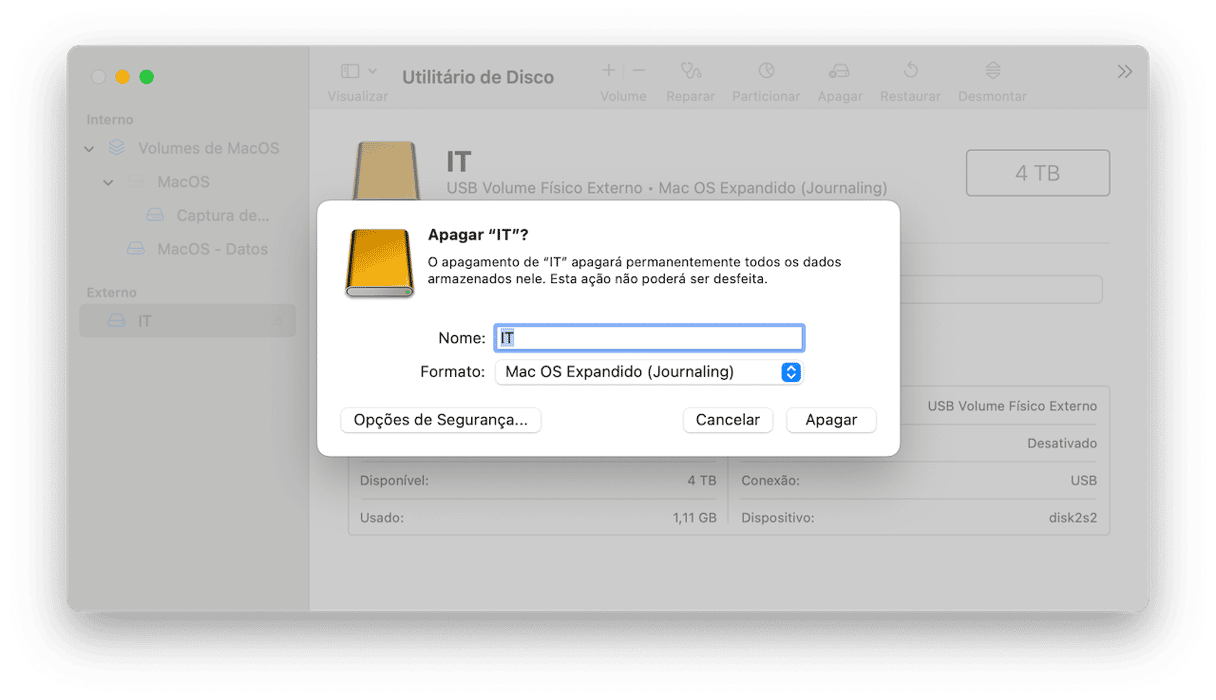Click the Opções de Segurança button
Screen dimensions: 1216x700
pyautogui.click(x=441, y=420)
